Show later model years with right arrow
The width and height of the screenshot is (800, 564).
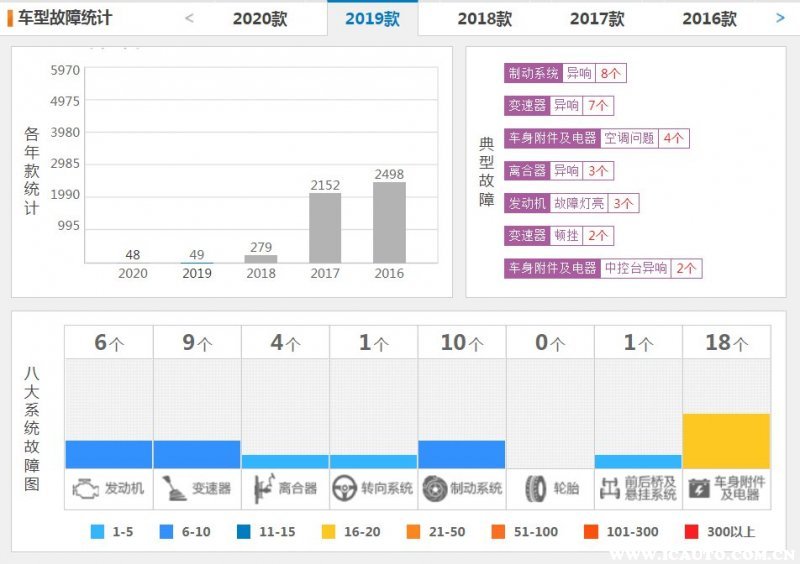coord(780,18)
